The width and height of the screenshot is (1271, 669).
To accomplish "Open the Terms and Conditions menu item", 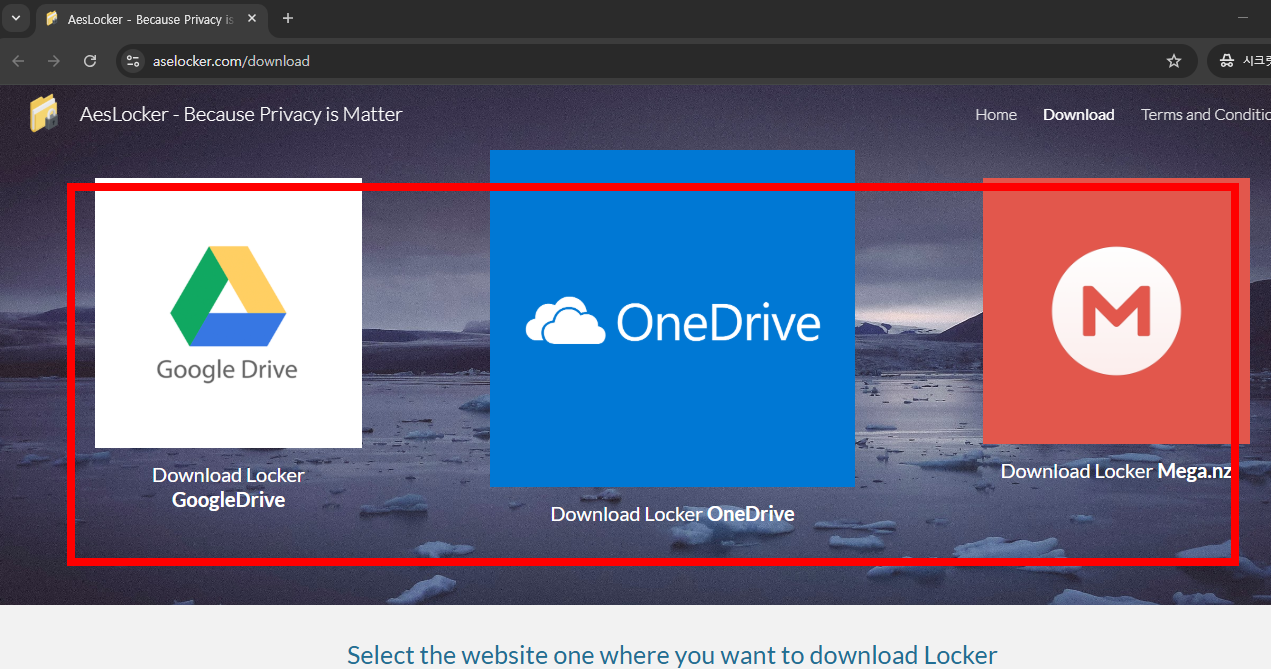I will click(x=1206, y=115).
